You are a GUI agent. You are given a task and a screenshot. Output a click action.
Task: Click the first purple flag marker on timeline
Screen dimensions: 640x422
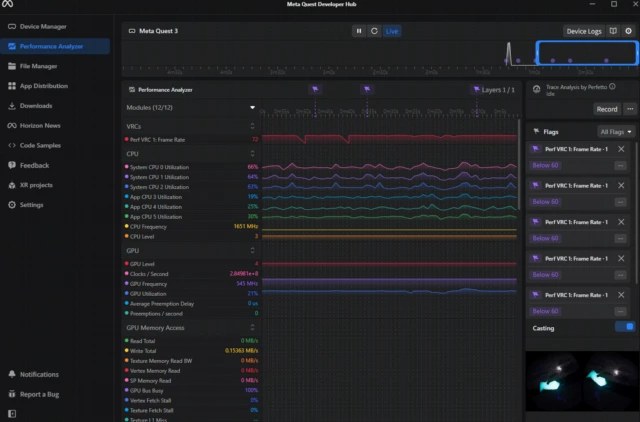pyautogui.click(x=315, y=89)
